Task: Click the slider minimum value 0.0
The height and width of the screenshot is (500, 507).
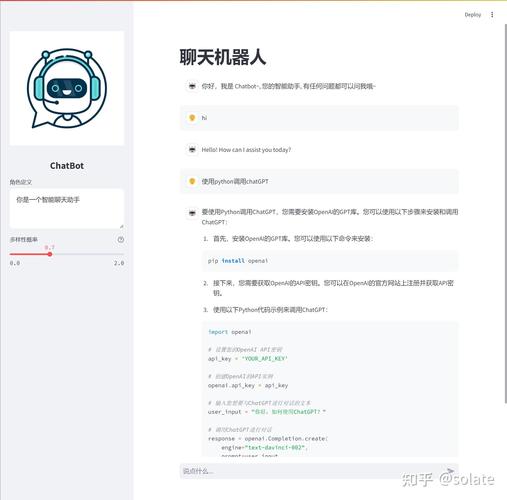Action: (15, 263)
